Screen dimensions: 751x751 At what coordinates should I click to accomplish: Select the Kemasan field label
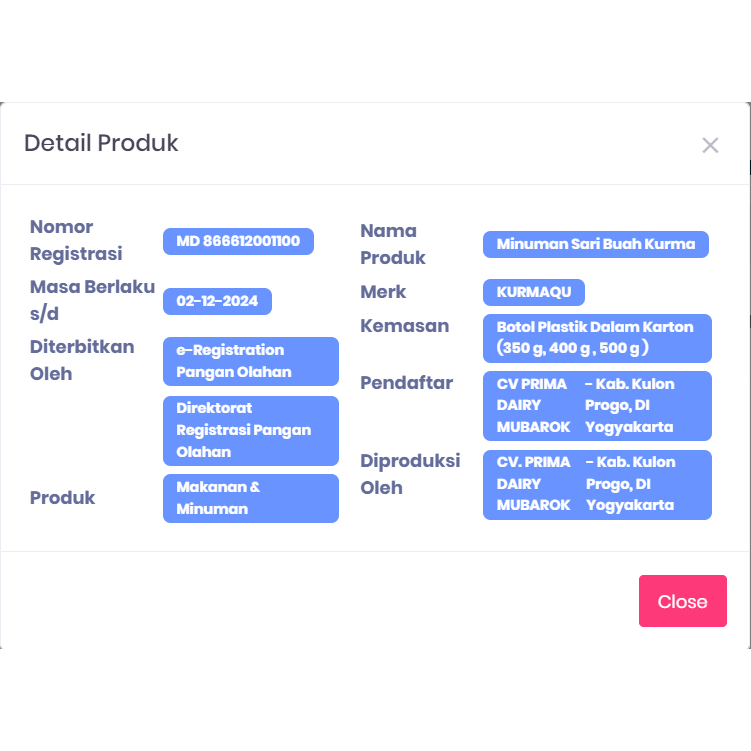point(405,326)
